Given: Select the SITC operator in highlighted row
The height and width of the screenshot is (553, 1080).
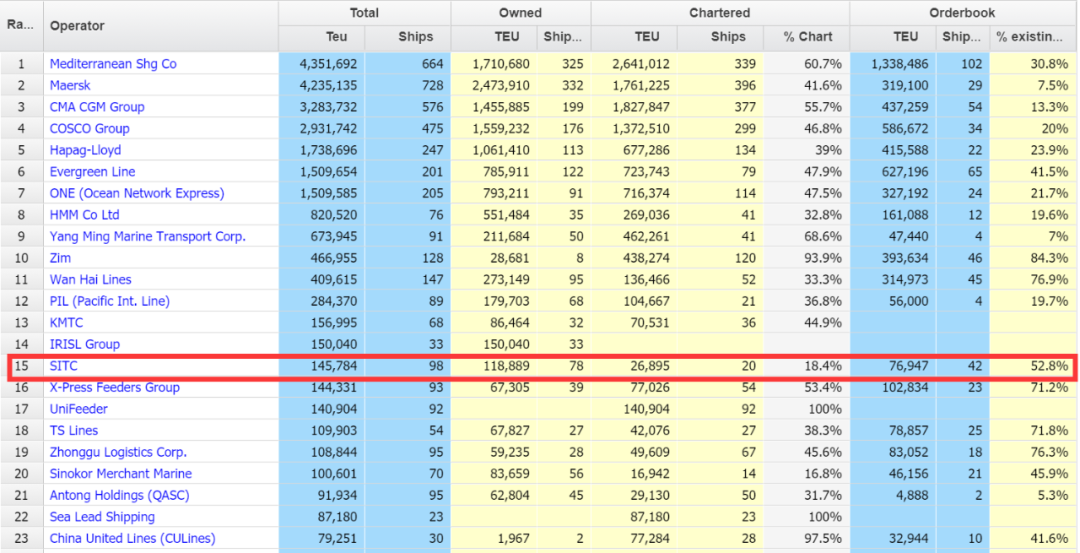Looking at the screenshot, I should 63,366.
